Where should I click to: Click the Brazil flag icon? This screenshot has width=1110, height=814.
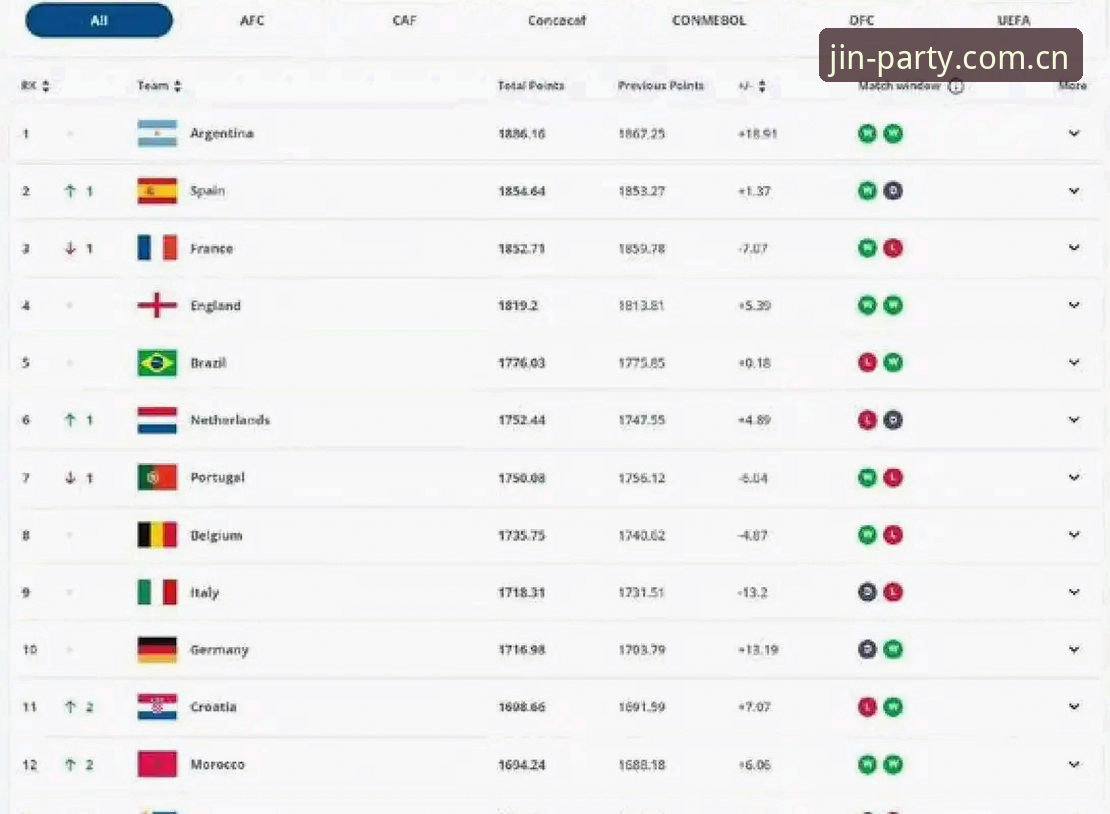point(157,362)
